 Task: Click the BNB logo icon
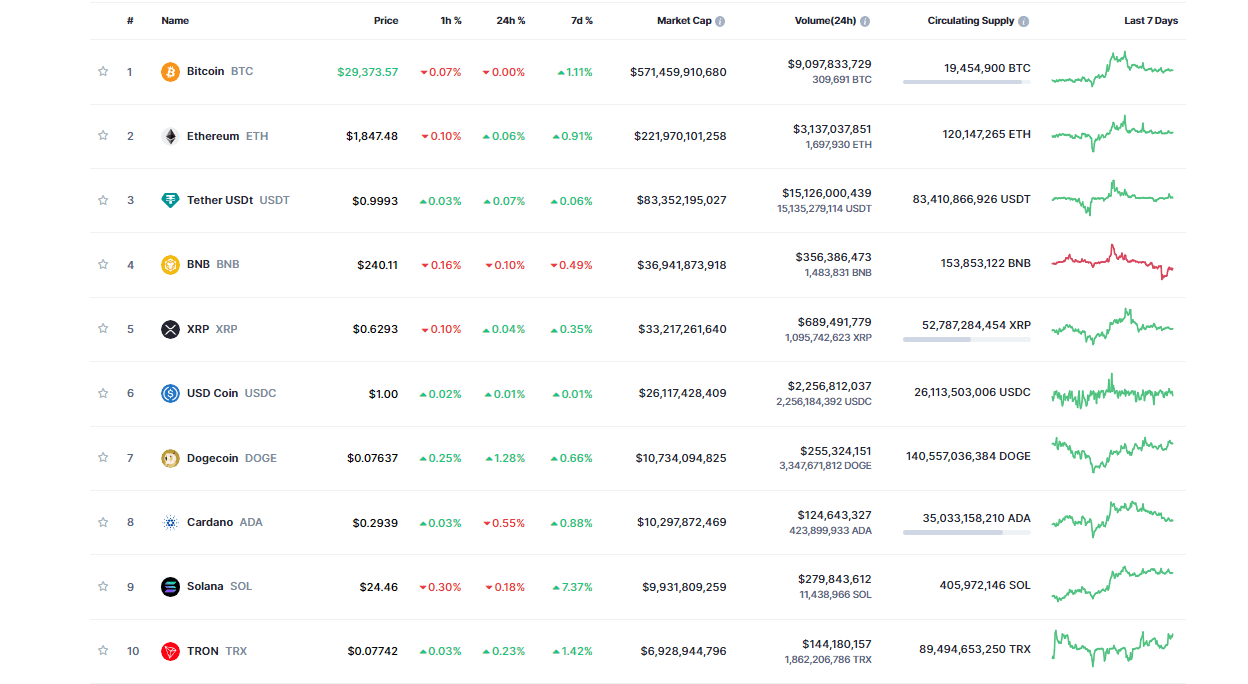point(170,265)
